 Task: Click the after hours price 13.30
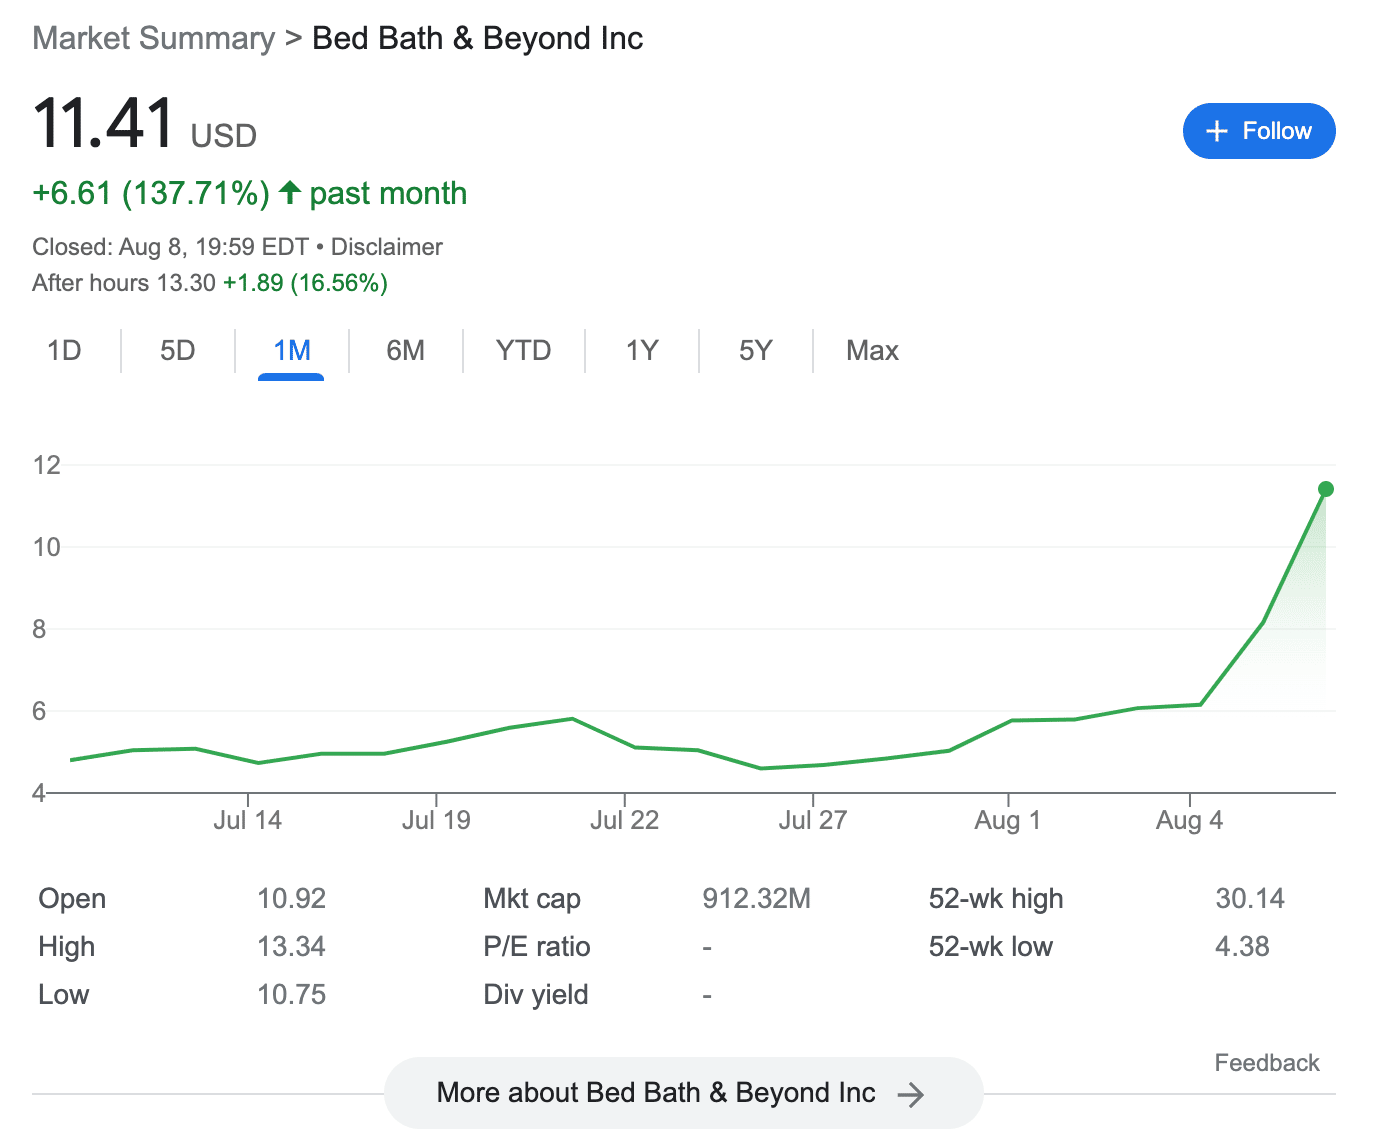point(186,283)
